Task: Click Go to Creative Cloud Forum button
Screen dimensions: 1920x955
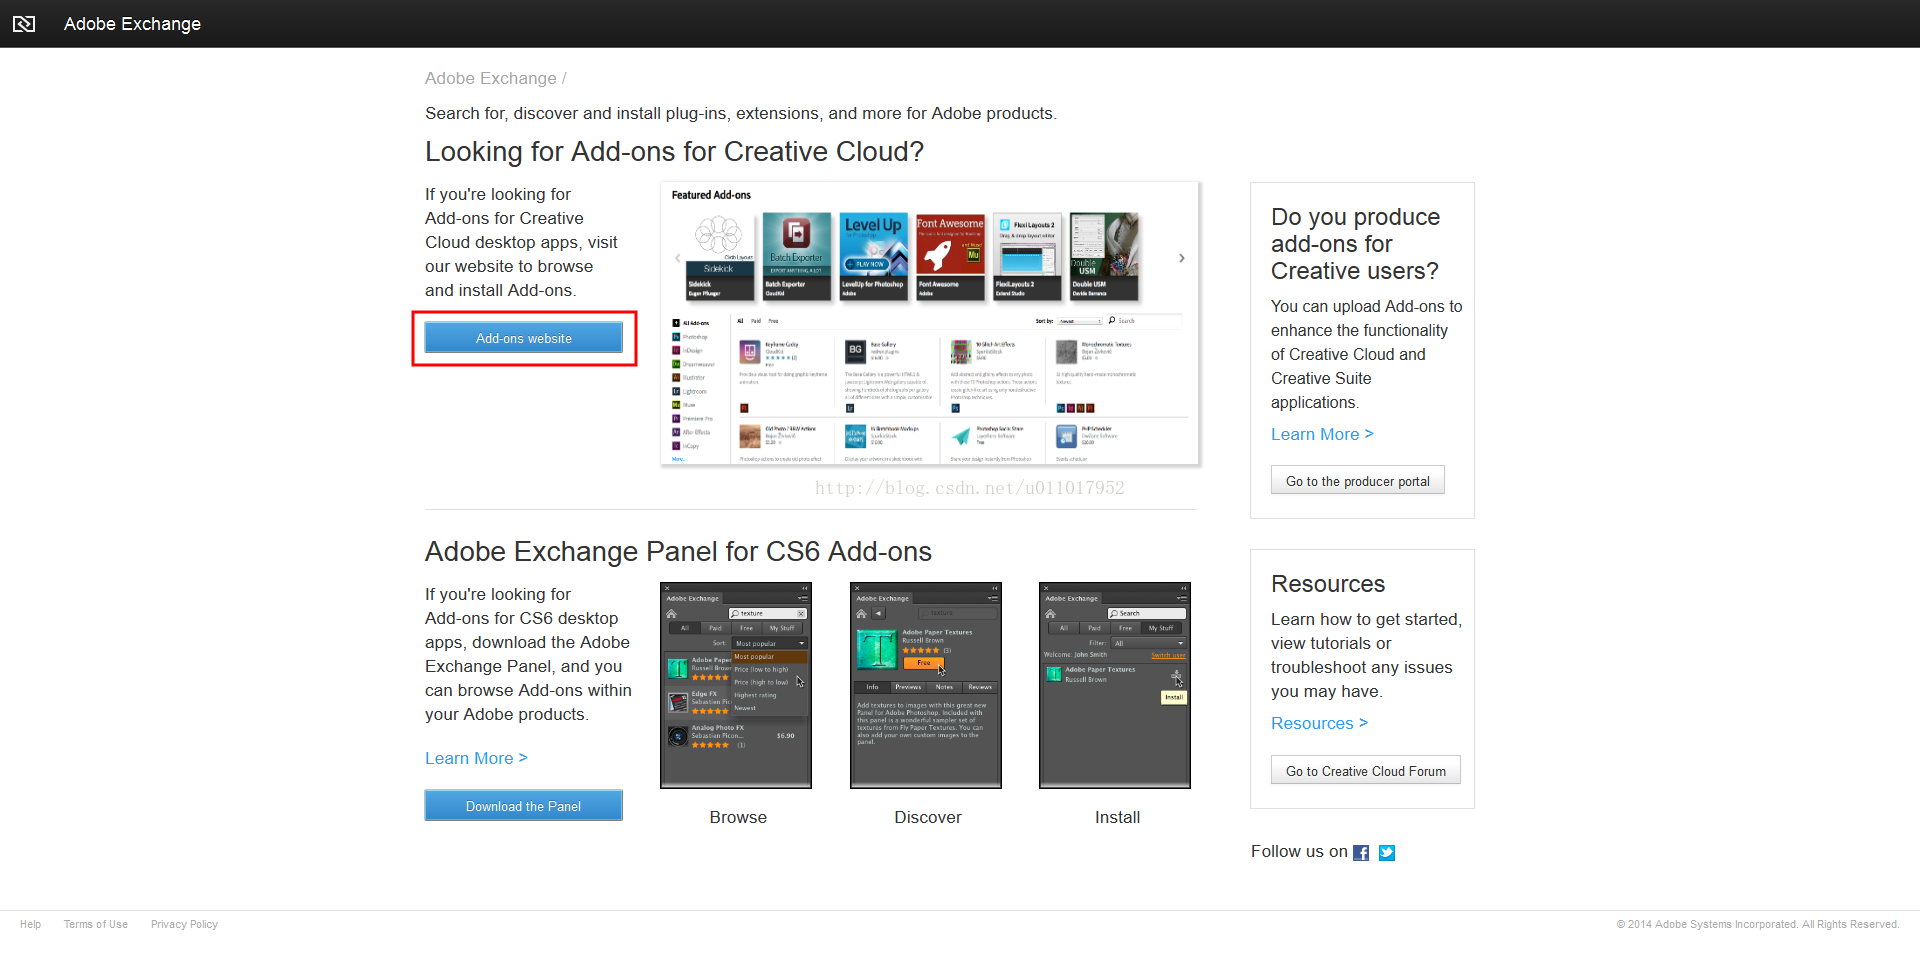Action: pyautogui.click(x=1366, y=771)
